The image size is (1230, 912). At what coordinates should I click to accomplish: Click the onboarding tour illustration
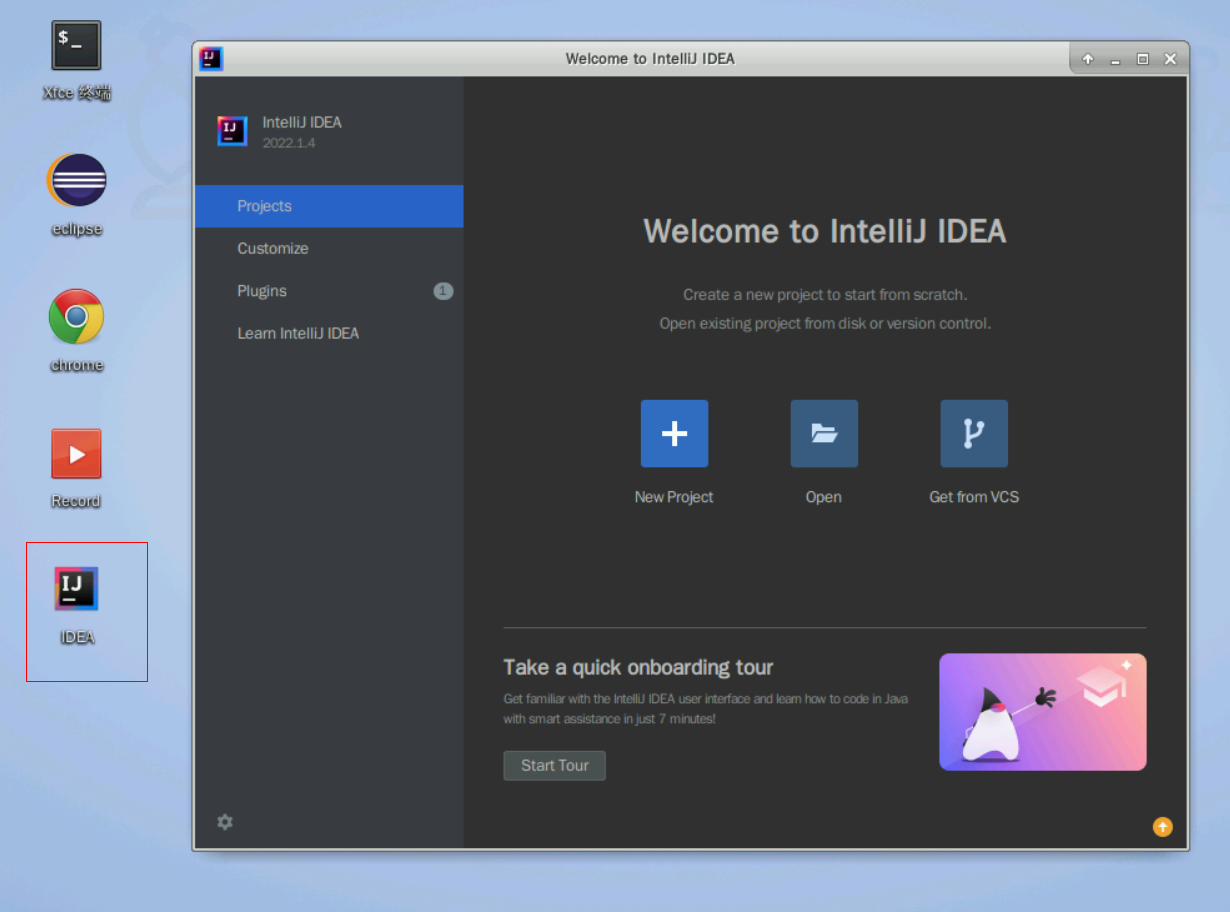(1042, 712)
